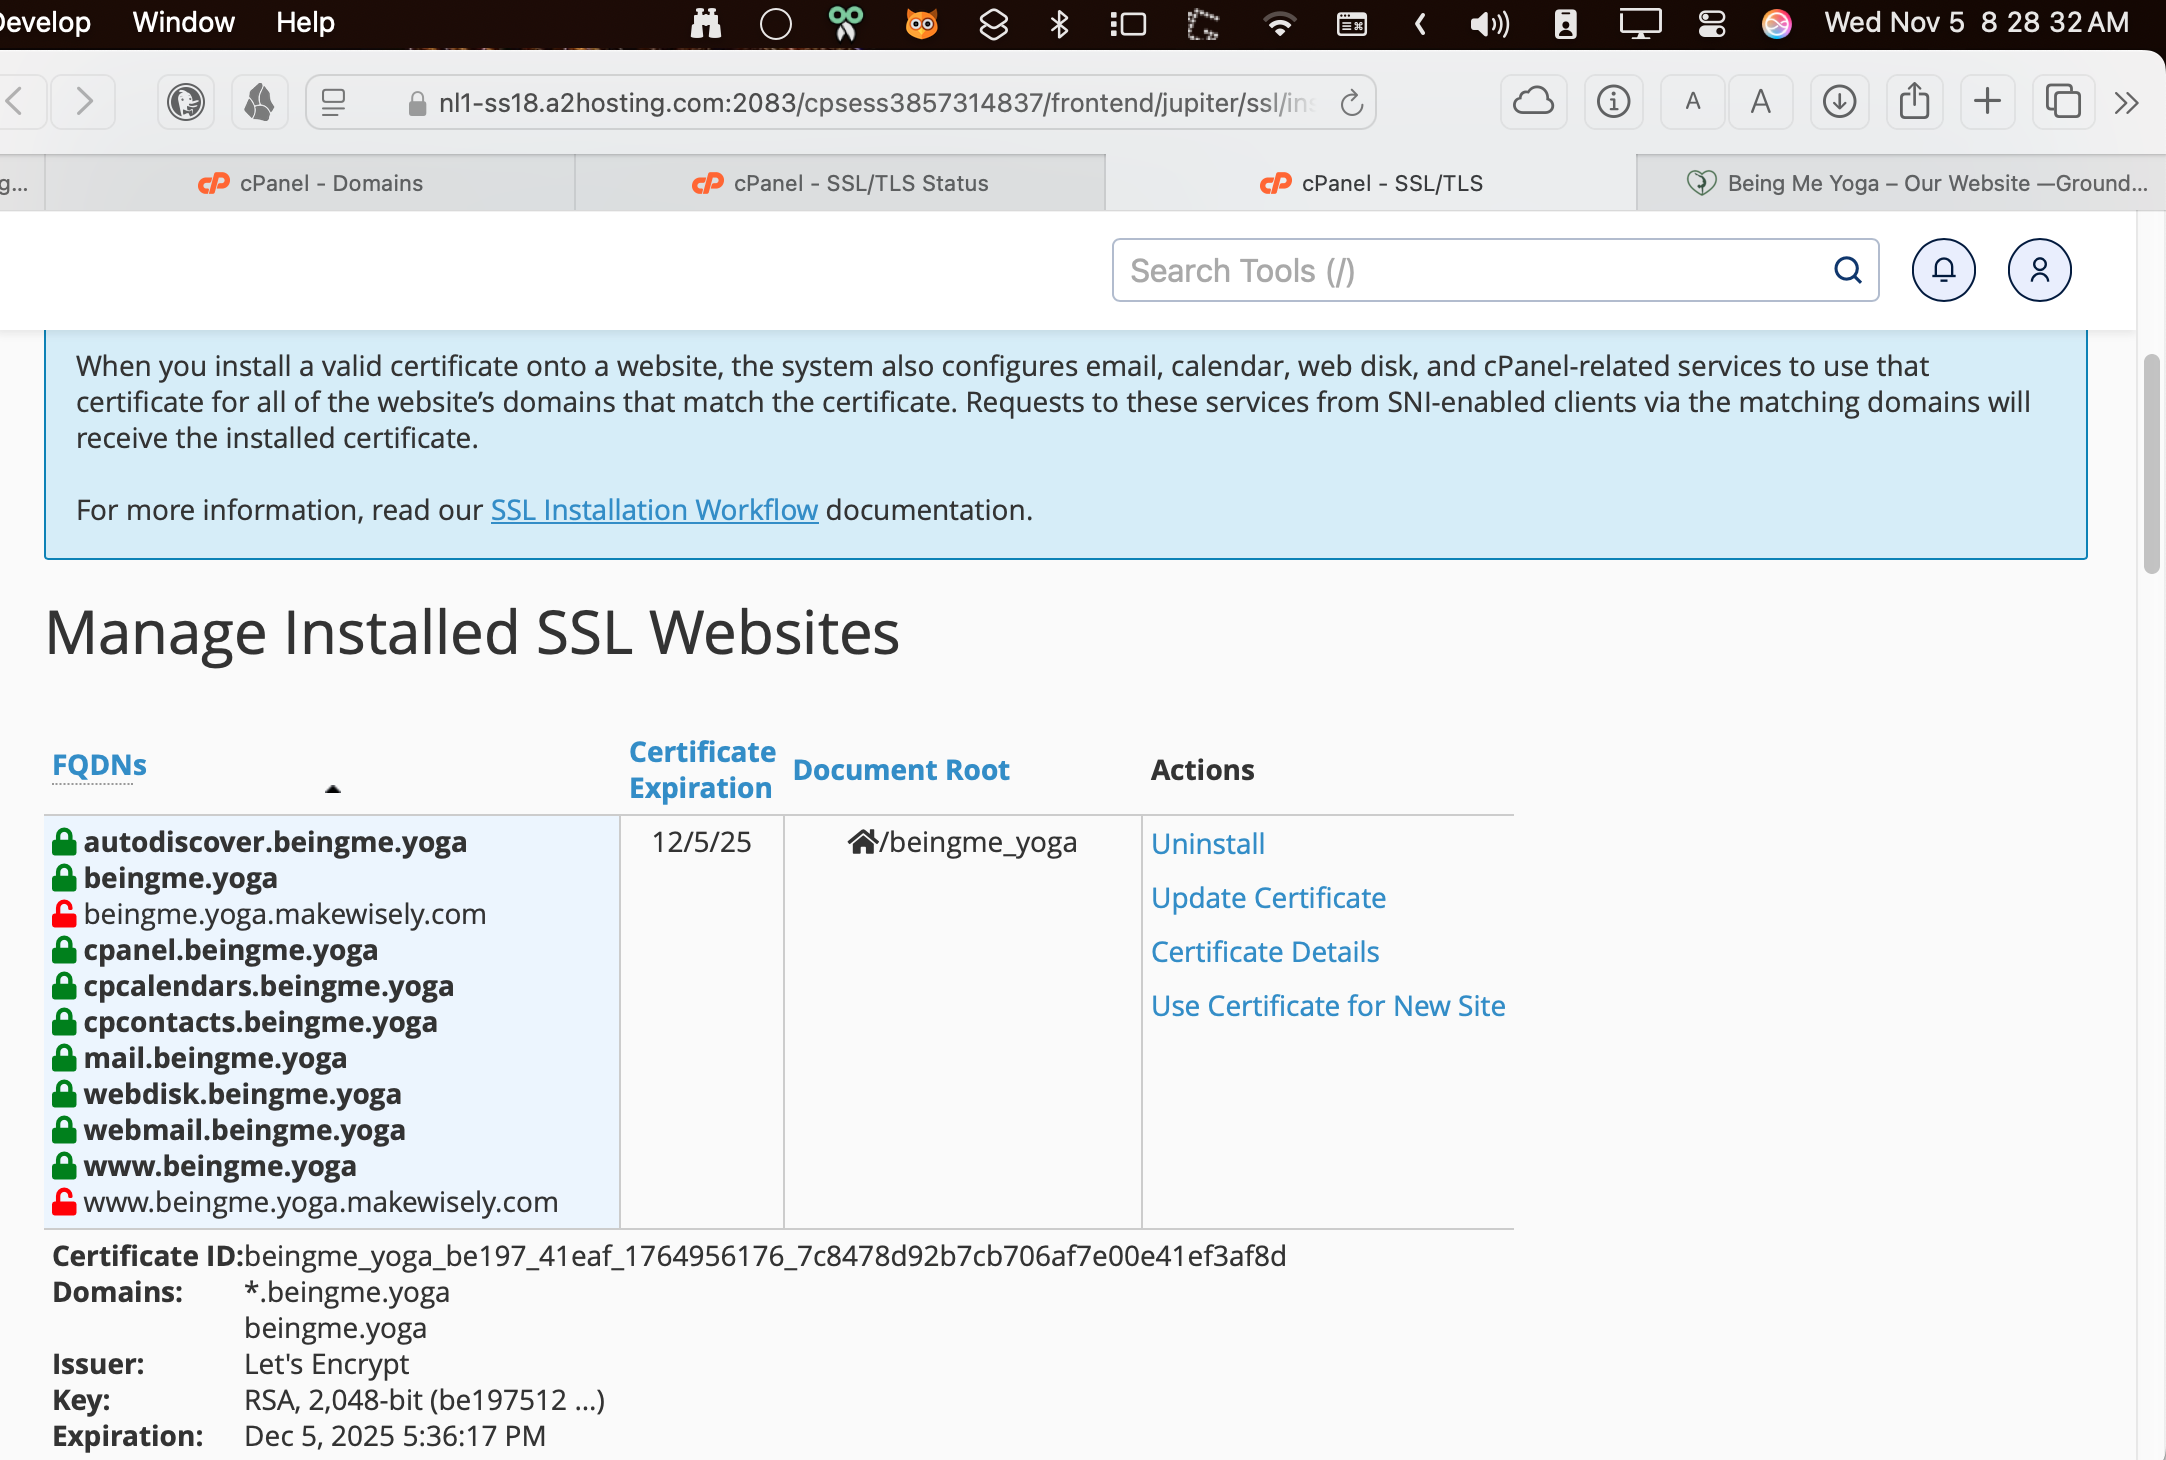Sort the table by the FQDNs column header
The image size is (2166, 1460).
point(99,765)
